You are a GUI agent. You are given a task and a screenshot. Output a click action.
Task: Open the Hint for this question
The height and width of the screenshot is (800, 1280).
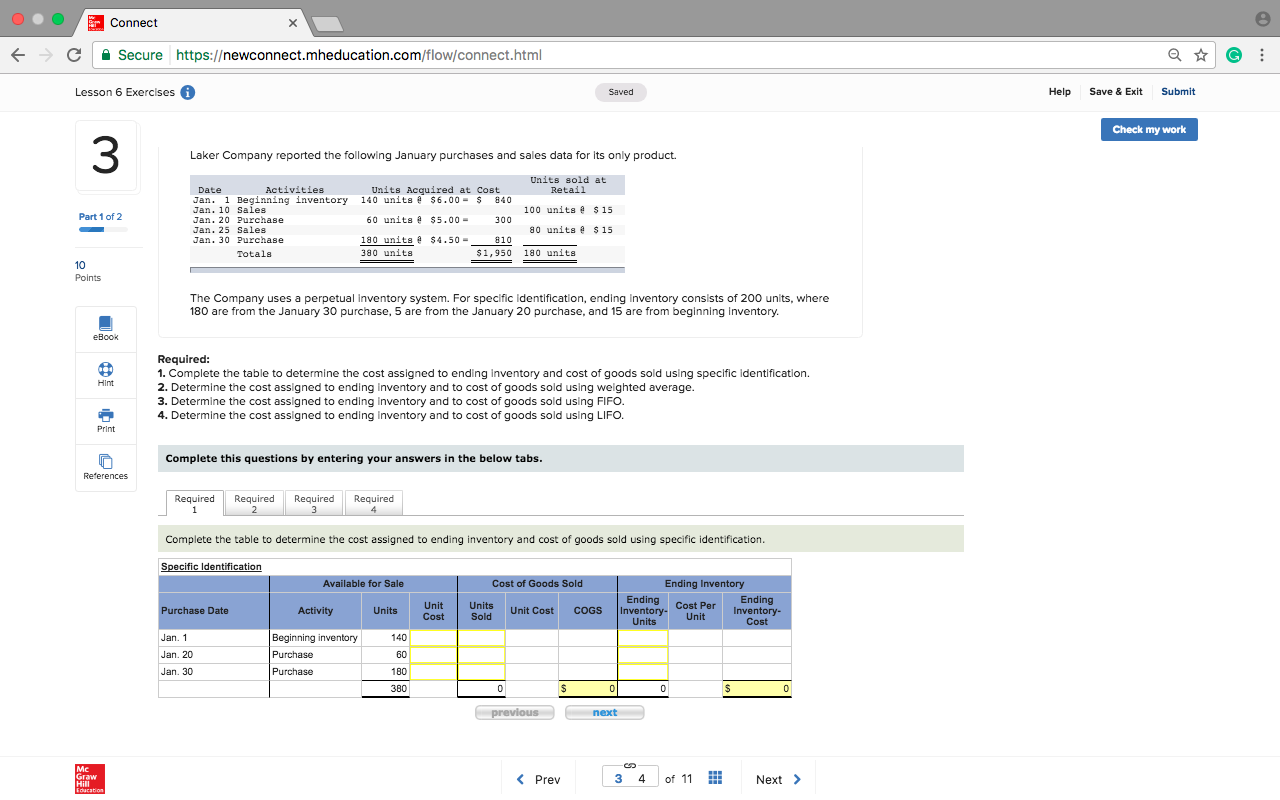point(105,375)
